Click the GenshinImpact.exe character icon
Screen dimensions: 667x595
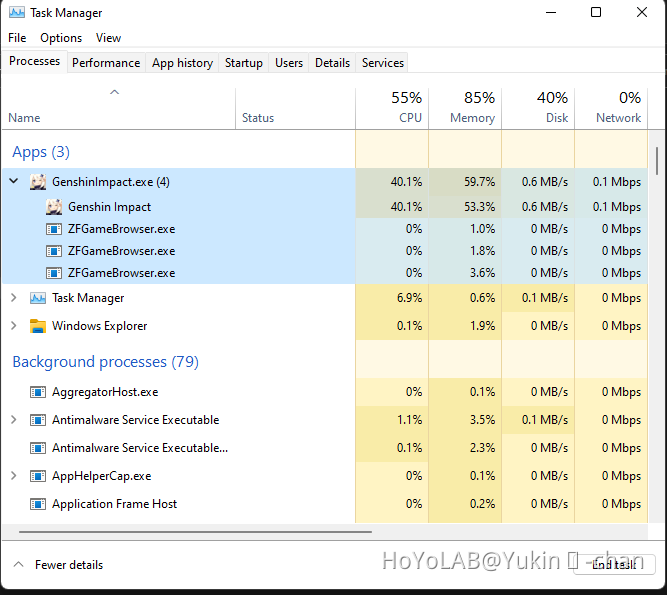click(38, 182)
